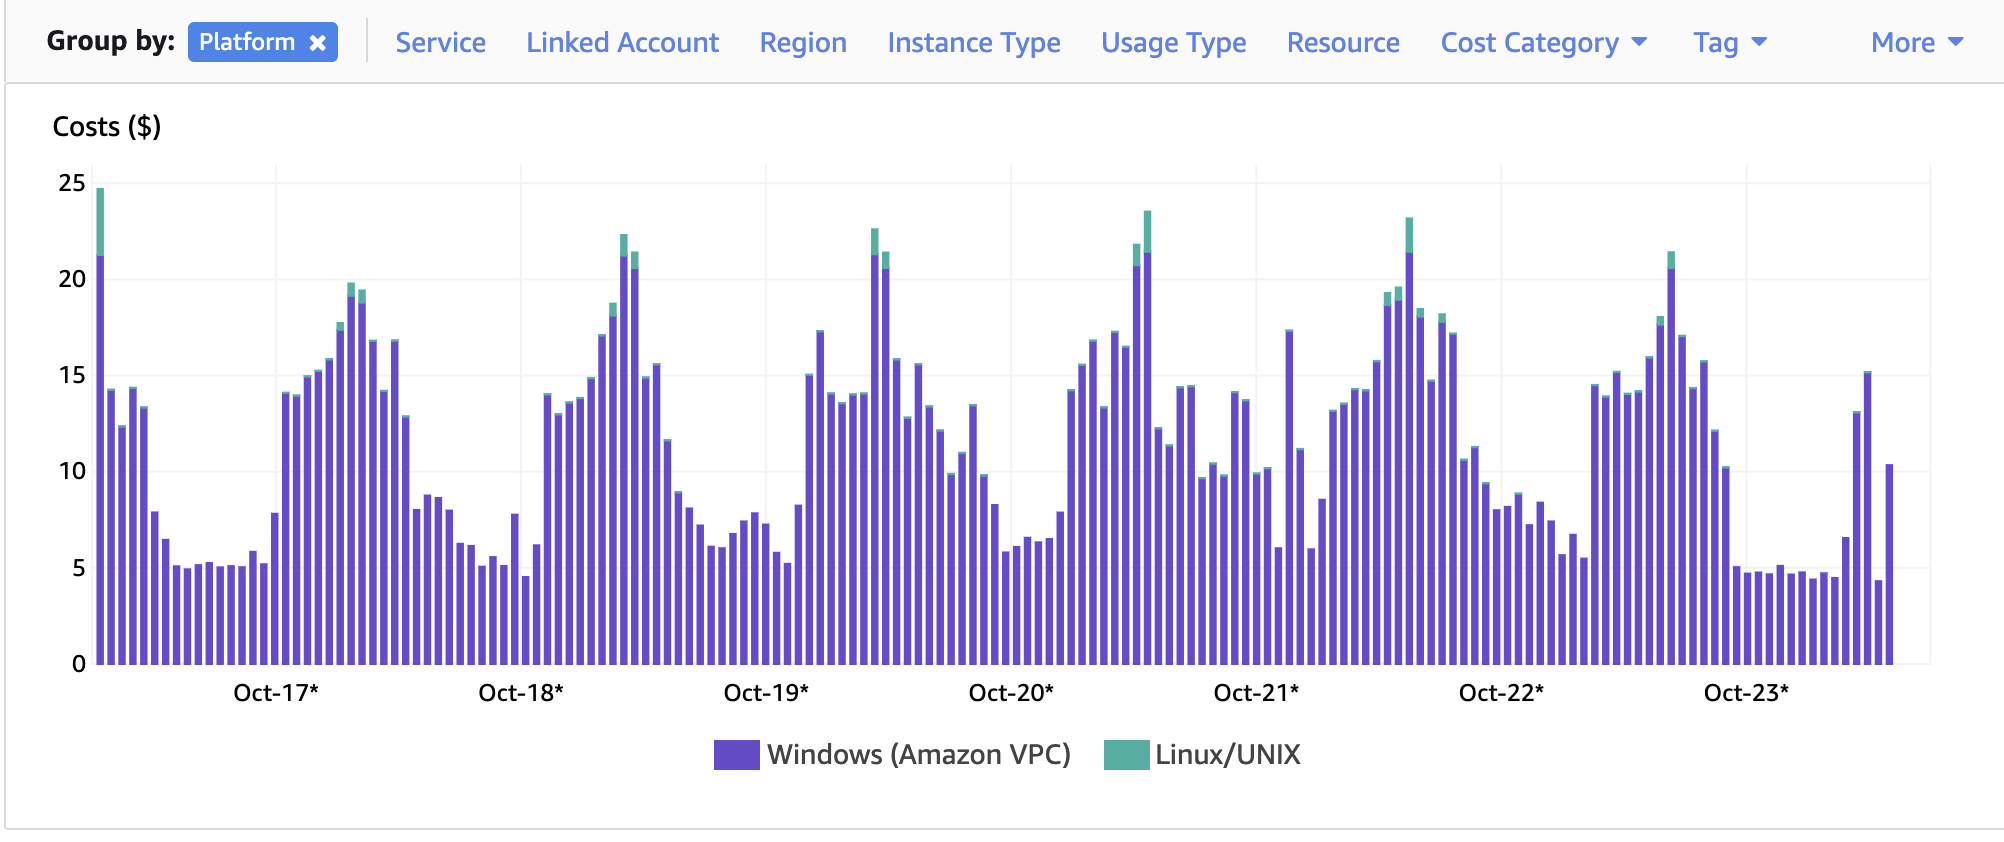Click the Windows (Amazon VPC) purple legend swatch
Image resolution: width=2004 pixels, height=842 pixels.
736,755
